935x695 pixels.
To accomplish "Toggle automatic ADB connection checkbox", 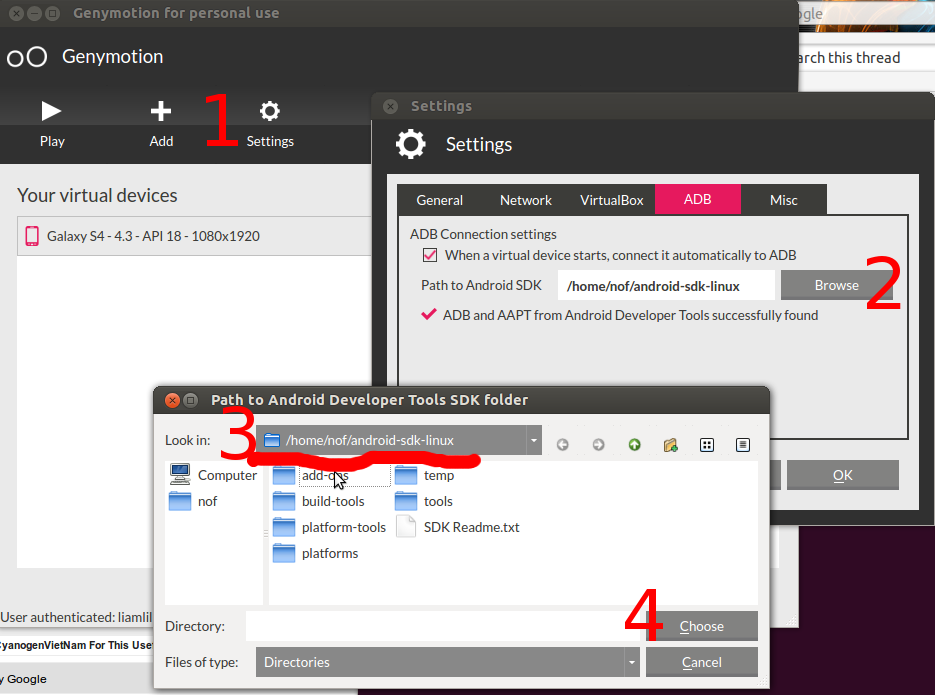I will (x=429, y=255).
